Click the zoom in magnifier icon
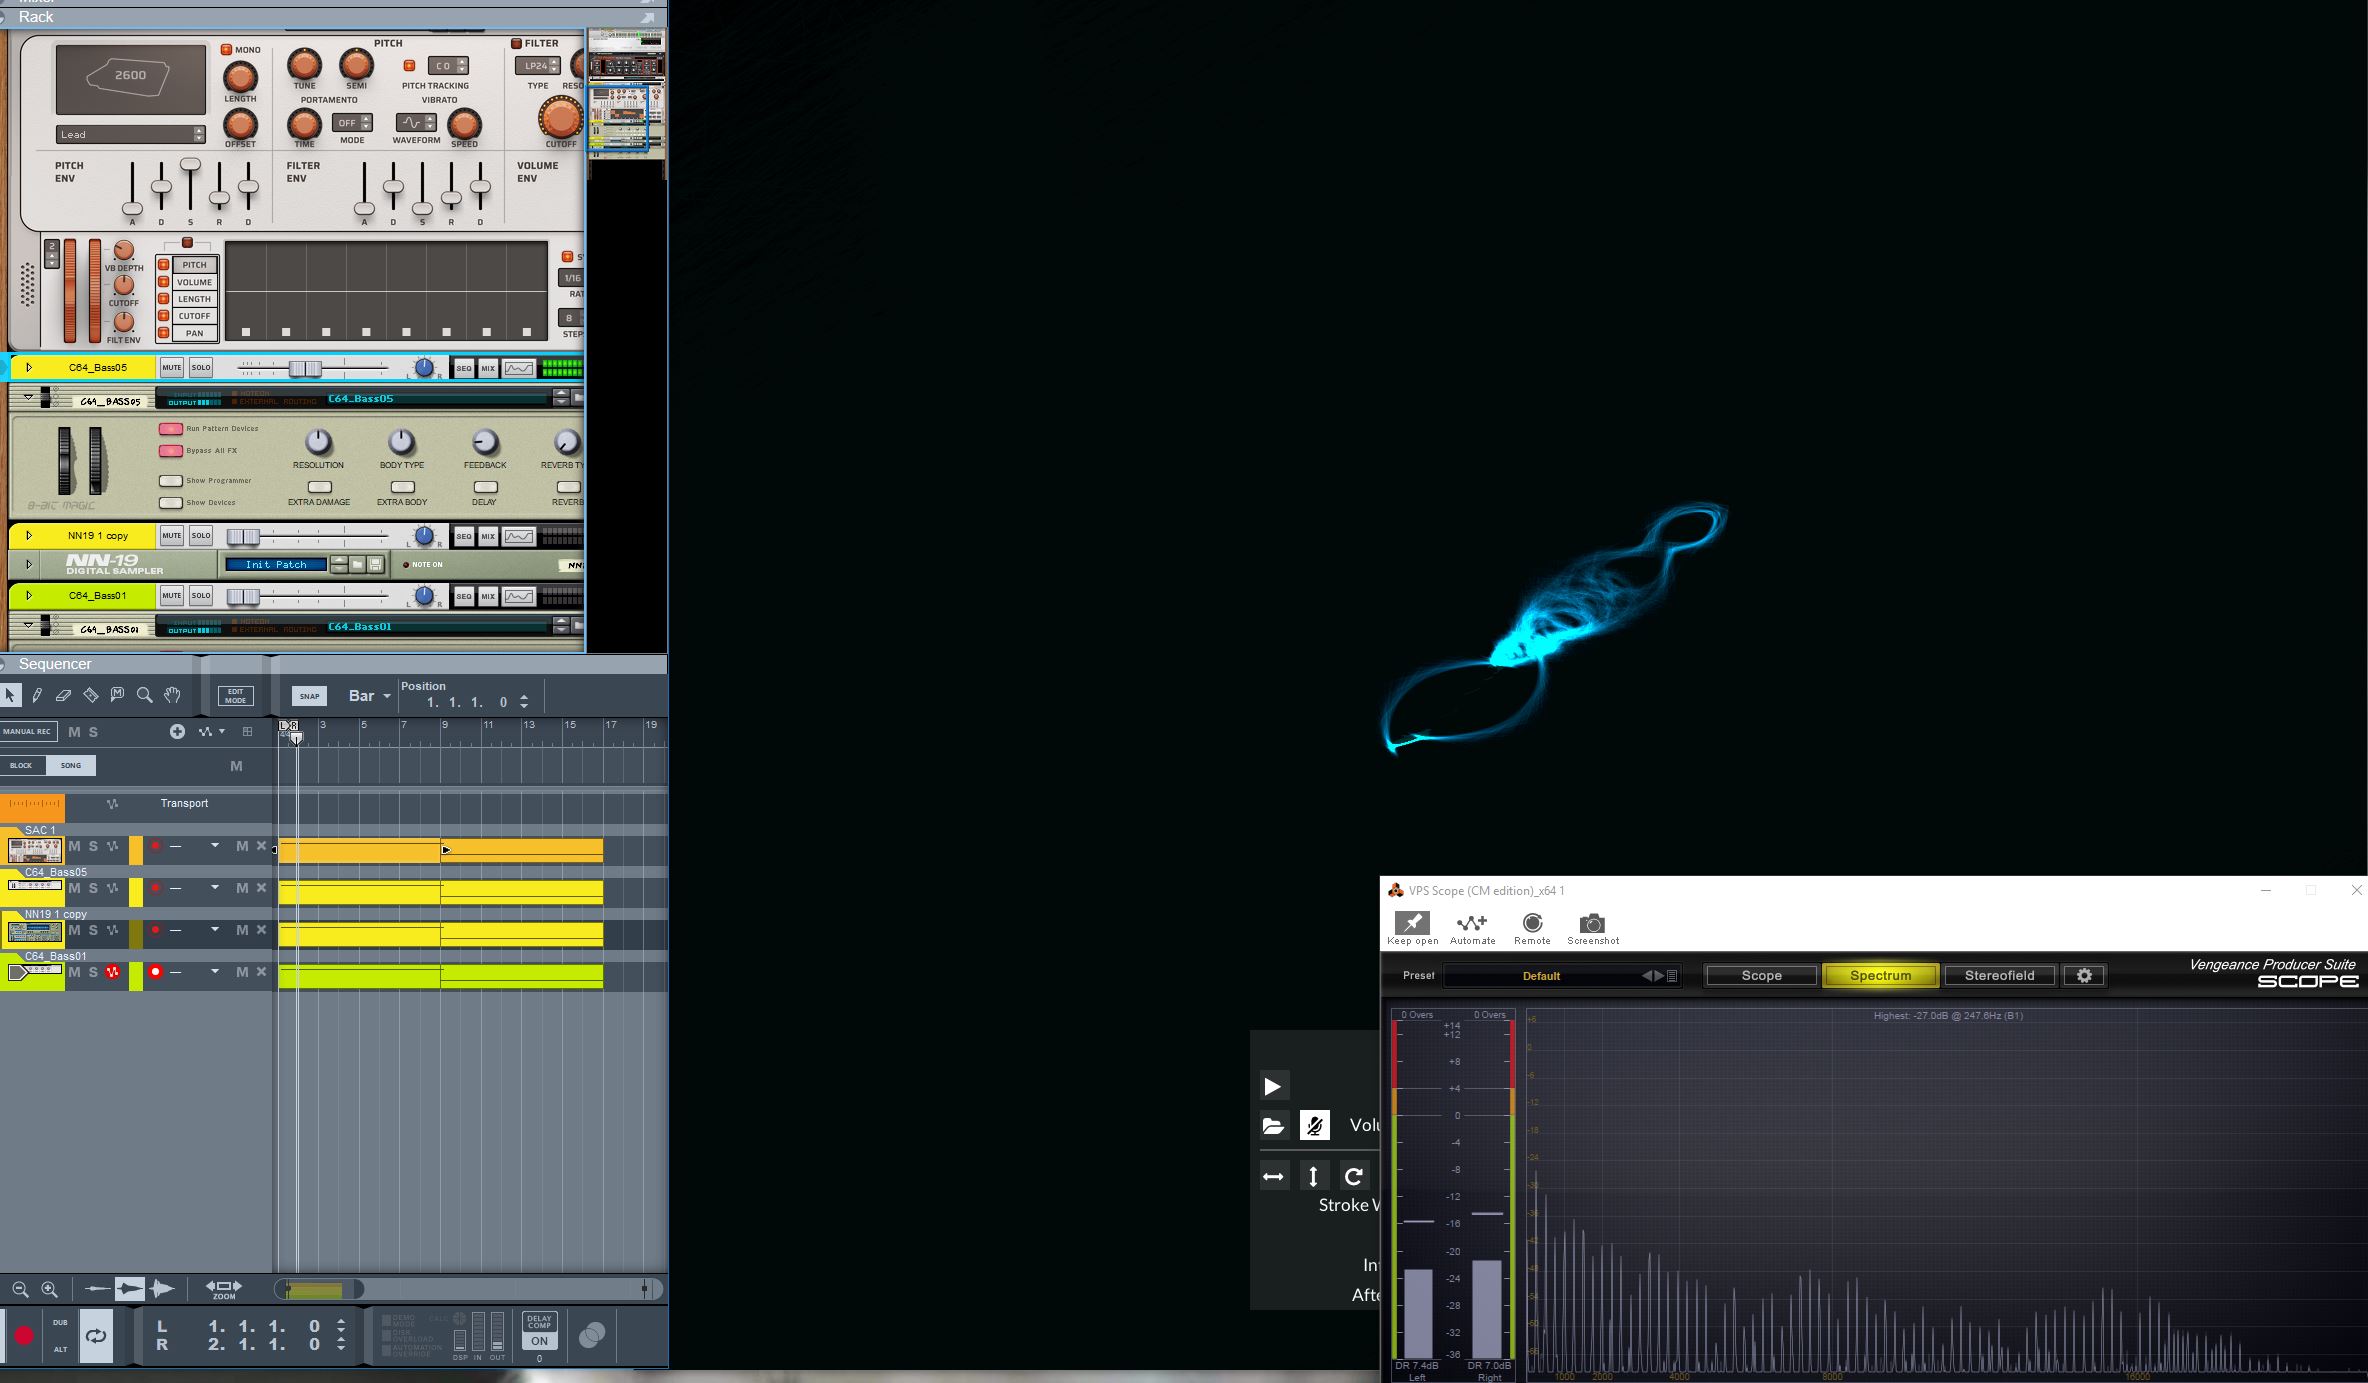Viewport: 2368px width, 1383px height. [x=49, y=1290]
